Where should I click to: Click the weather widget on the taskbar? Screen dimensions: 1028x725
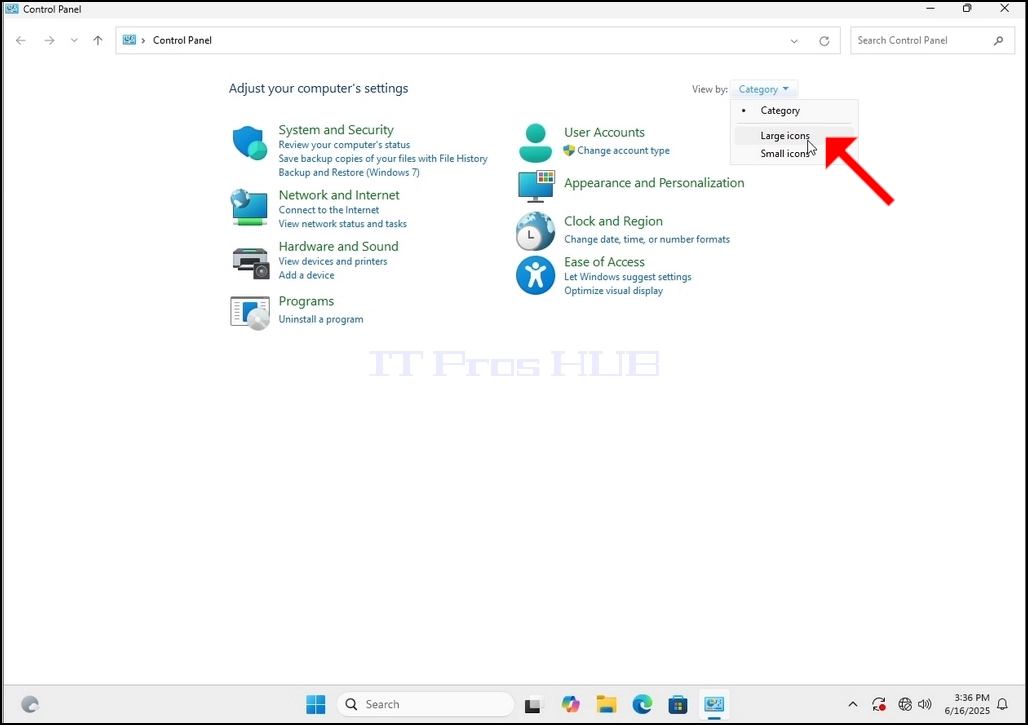point(30,704)
